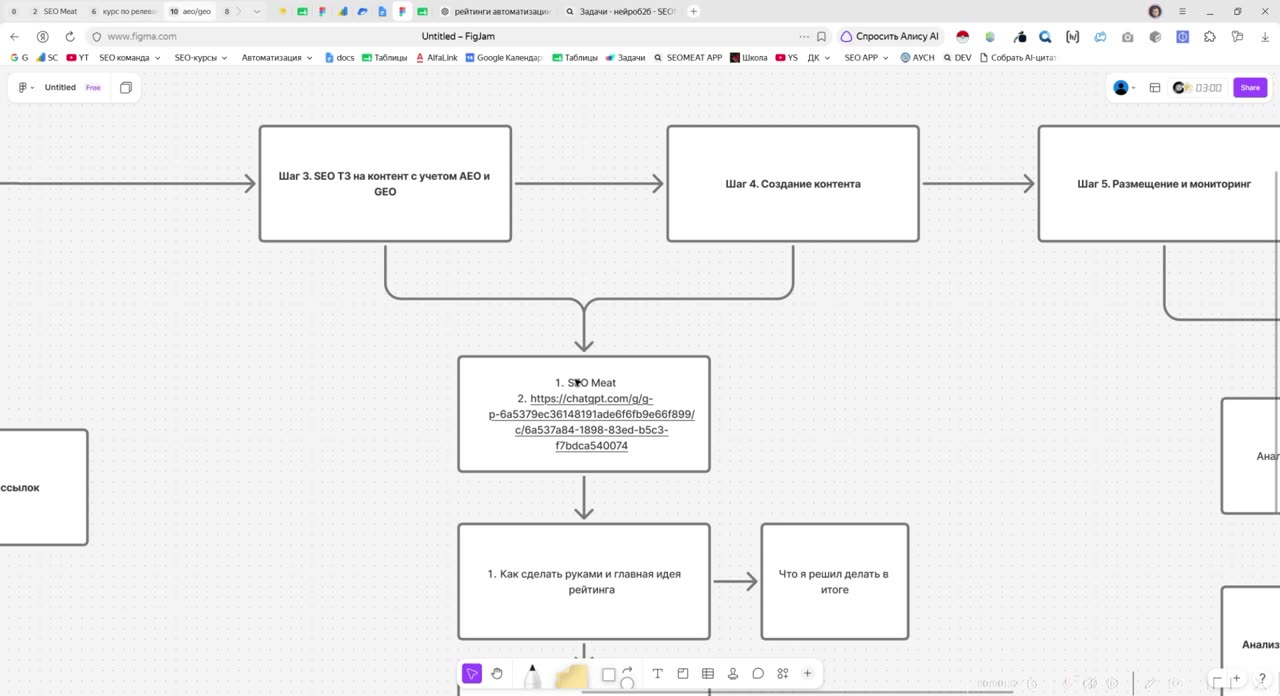The height and width of the screenshot is (696, 1280).
Task: Insert a table with the Table tool
Action: pyautogui.click(x=708, y=674)
